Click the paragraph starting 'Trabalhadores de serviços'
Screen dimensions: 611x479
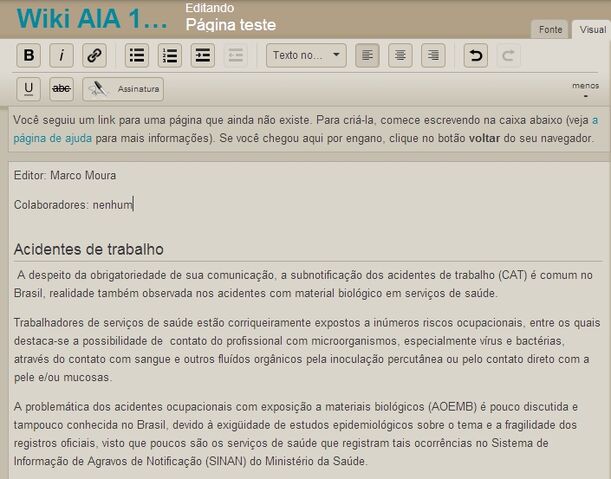pyautogui.click(x=307, y=350)
